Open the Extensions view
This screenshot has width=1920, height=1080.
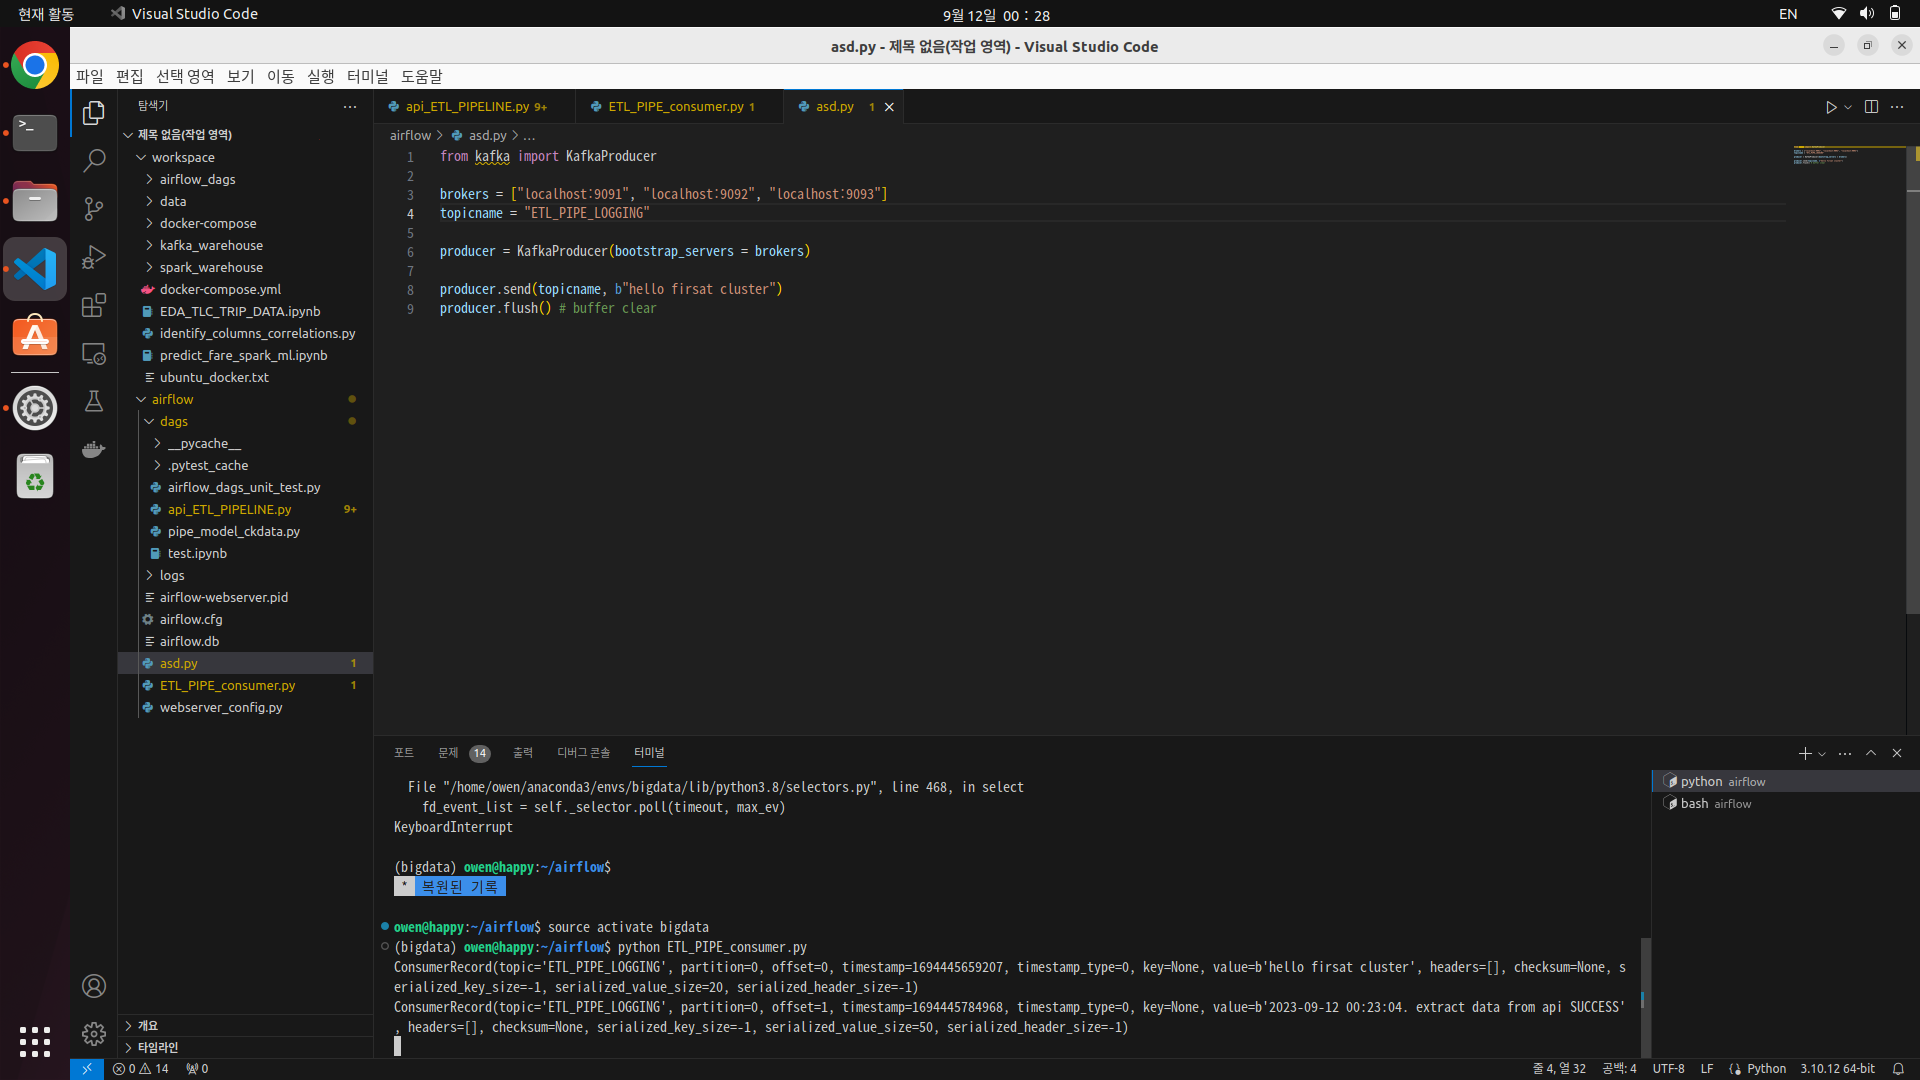click(x=94, y=305)
